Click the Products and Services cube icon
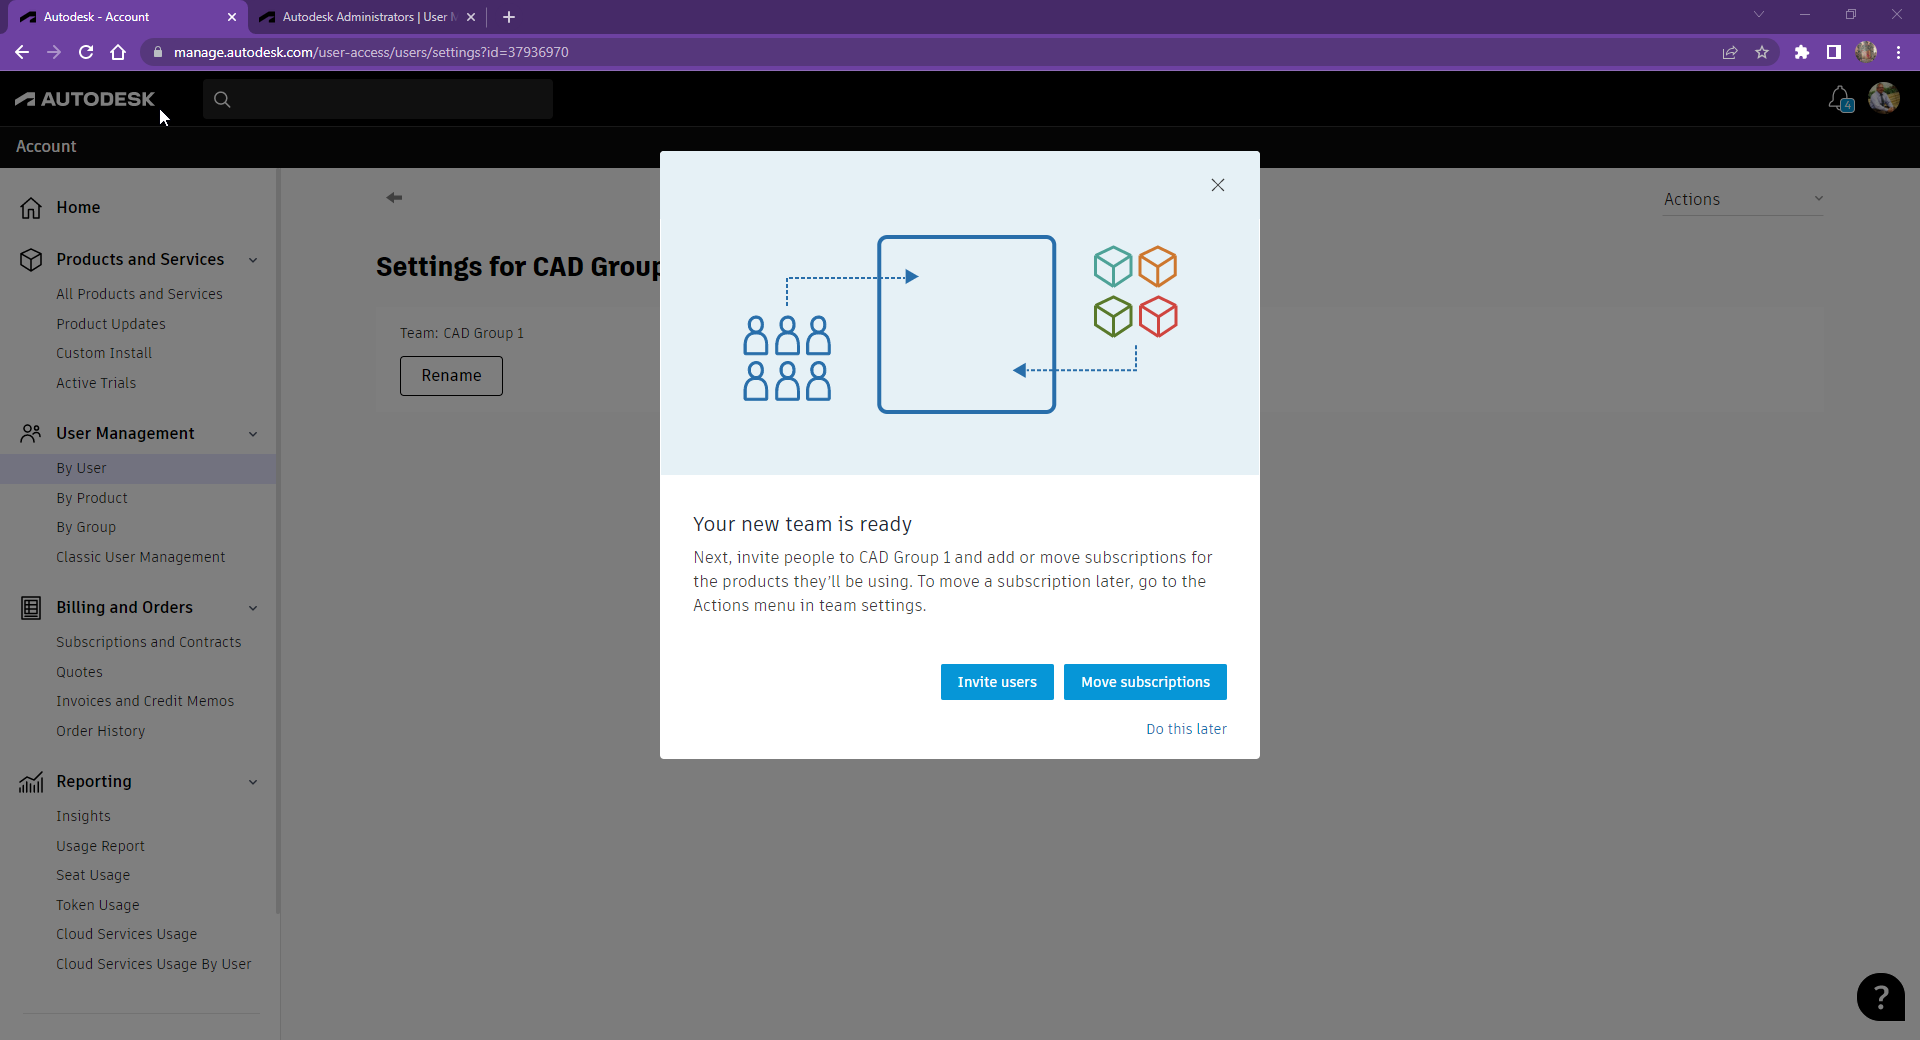 [31, 260]
